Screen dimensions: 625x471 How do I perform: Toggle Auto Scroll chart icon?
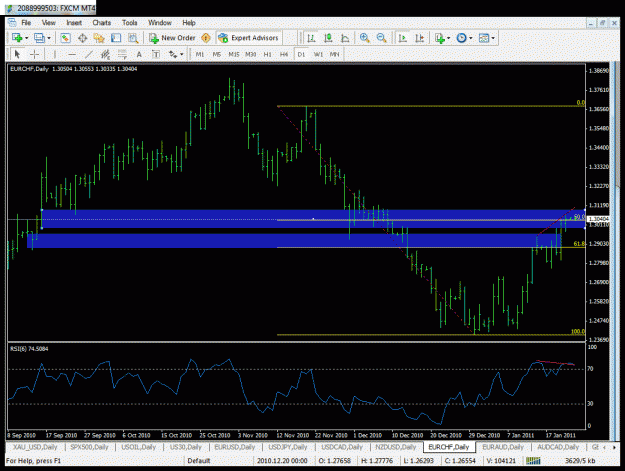[403, 38]
